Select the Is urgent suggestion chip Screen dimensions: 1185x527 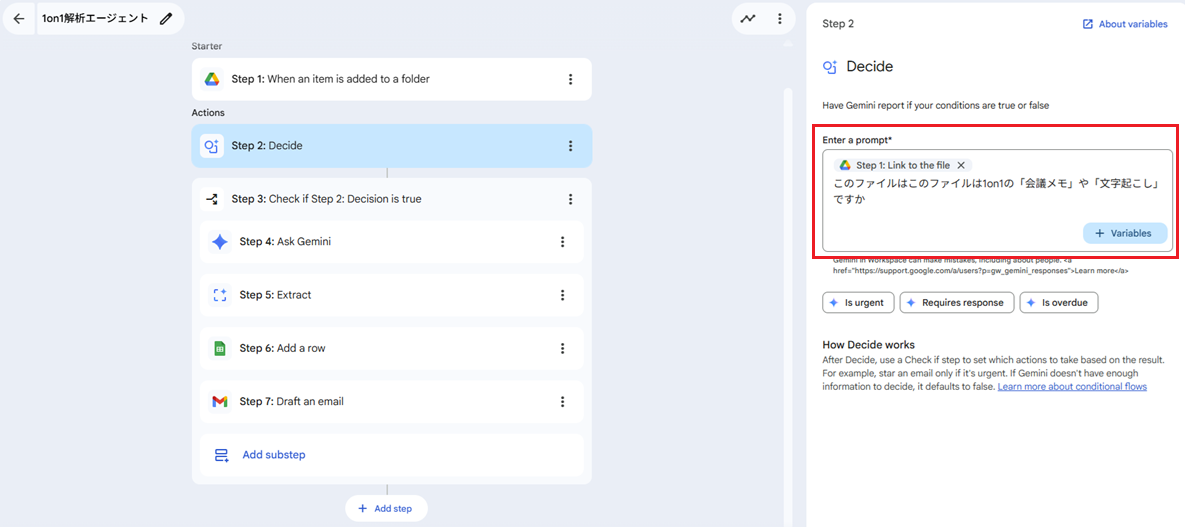click(x=857, y=302)
